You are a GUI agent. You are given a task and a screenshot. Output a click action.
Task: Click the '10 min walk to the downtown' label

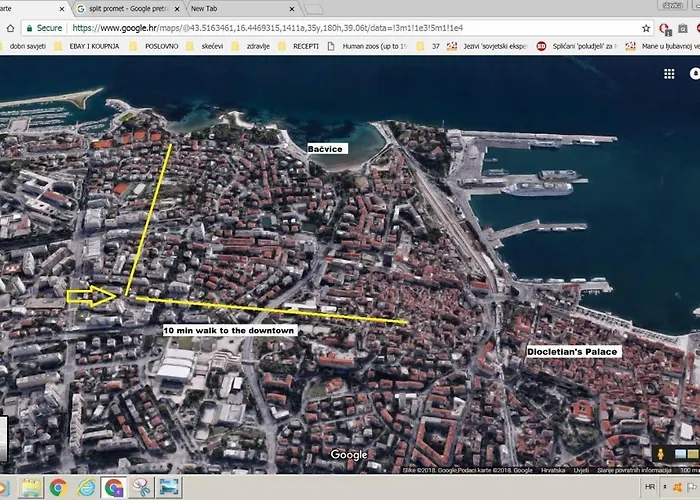pos(229,331)
